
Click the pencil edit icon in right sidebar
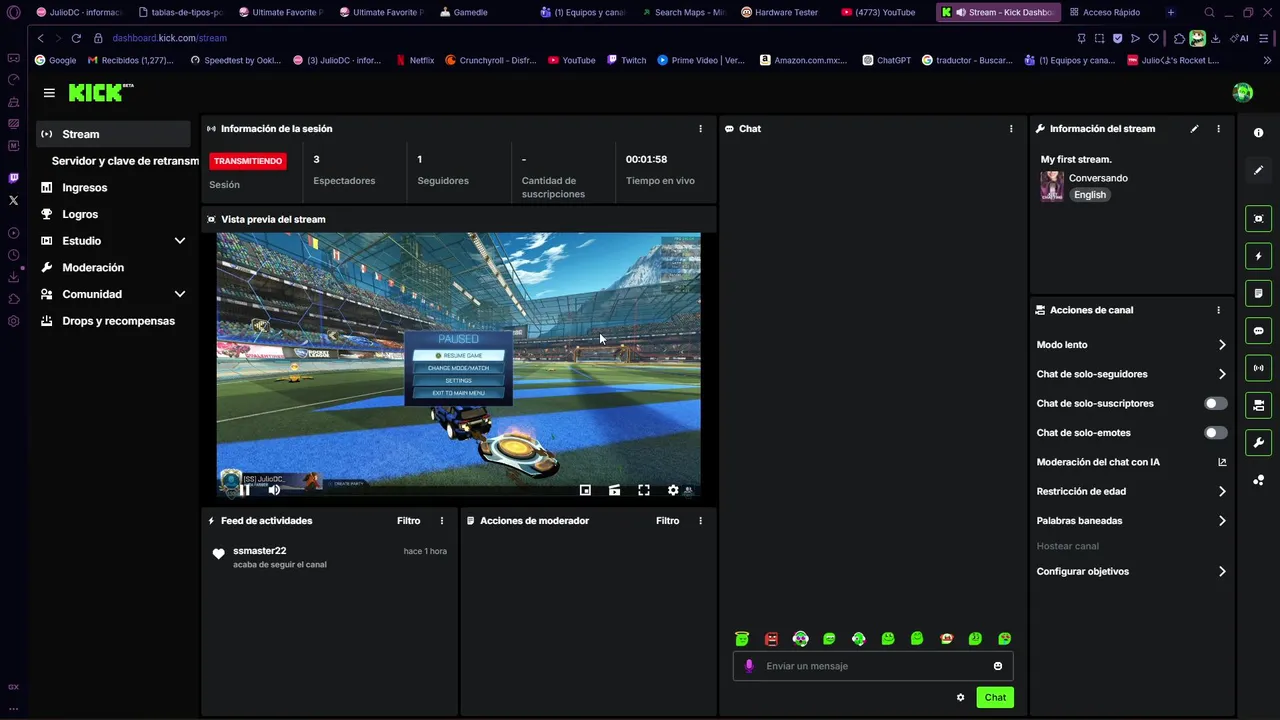tap(1259, 170)
